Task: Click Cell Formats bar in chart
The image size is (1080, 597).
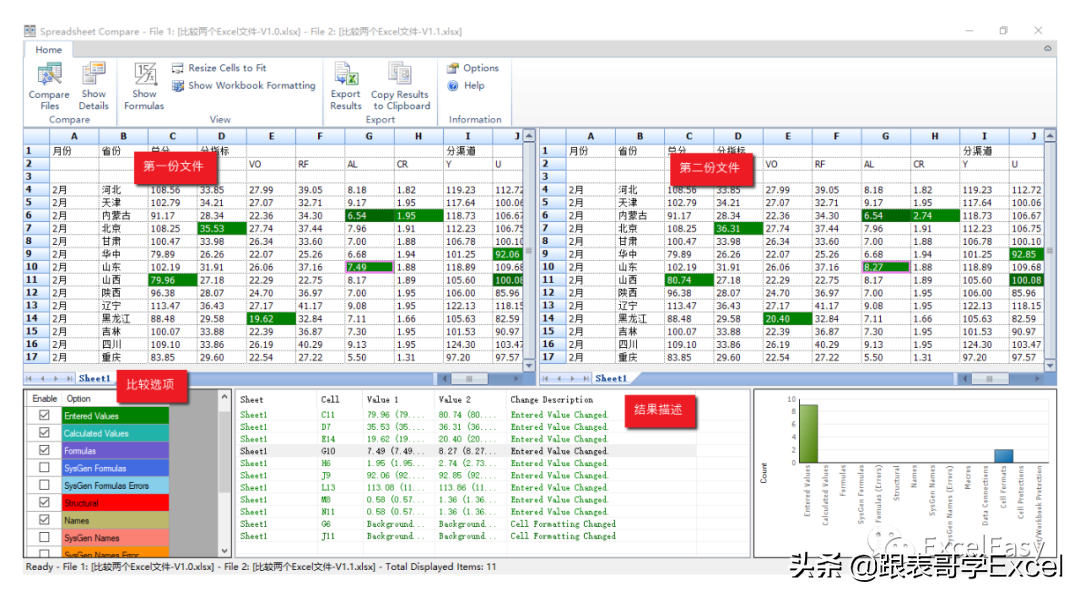Action: (1004, 456)
